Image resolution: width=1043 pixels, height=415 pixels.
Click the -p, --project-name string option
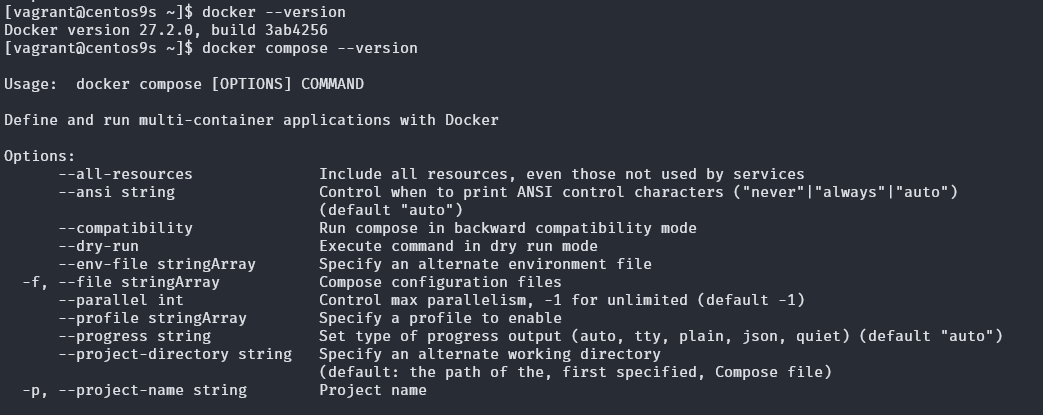point(134,390)
